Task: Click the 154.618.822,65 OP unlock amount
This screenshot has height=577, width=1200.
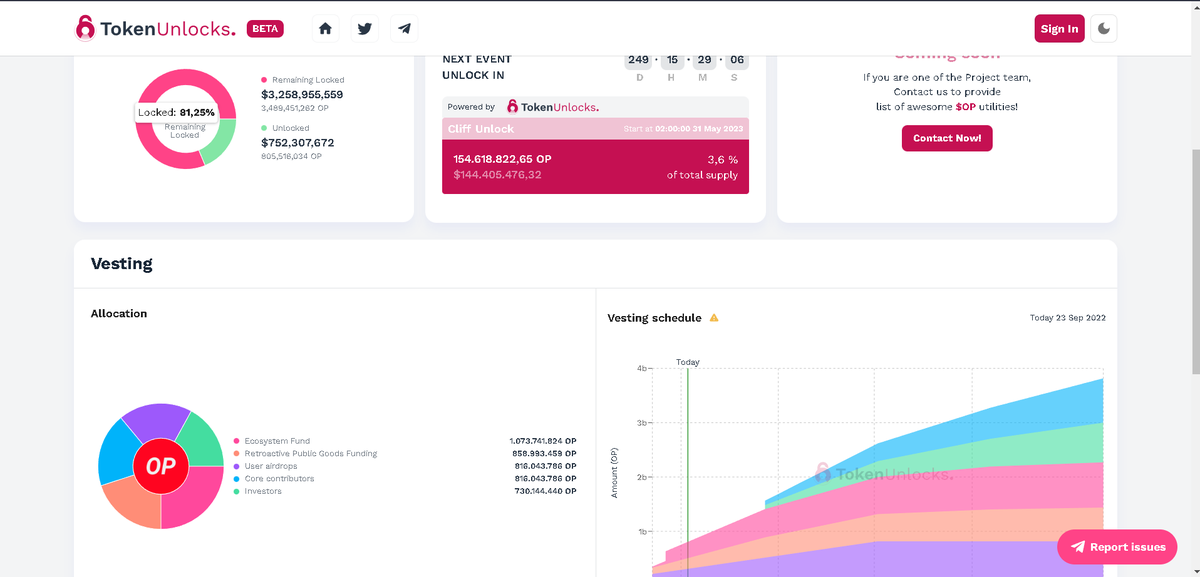Action: [x=502, y=159]
